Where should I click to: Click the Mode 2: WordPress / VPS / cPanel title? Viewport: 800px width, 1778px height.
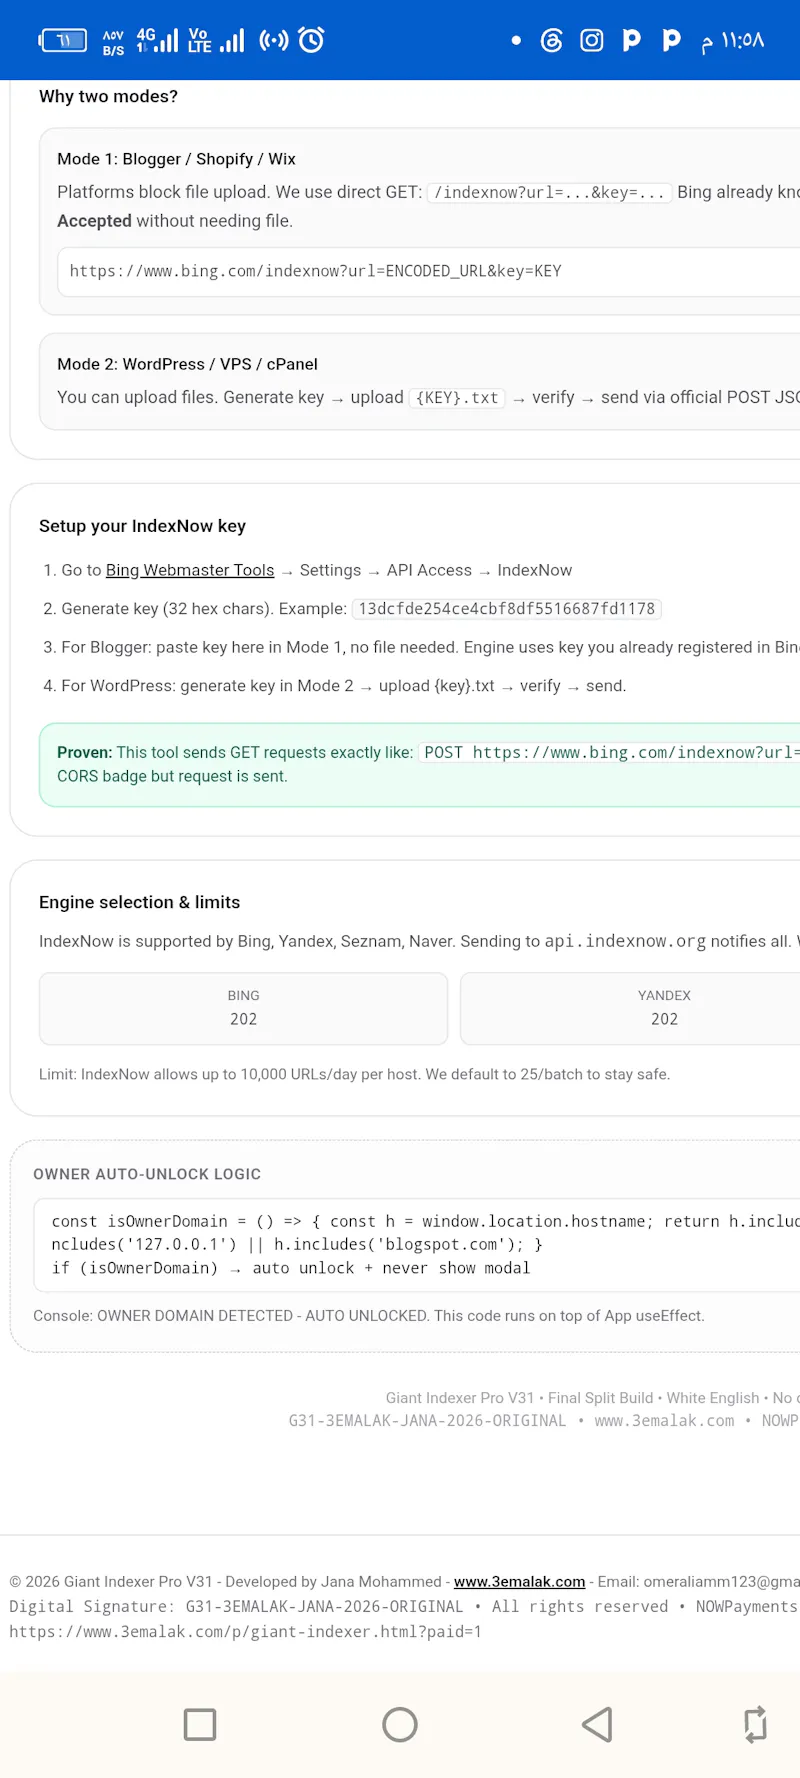(187, 364)
